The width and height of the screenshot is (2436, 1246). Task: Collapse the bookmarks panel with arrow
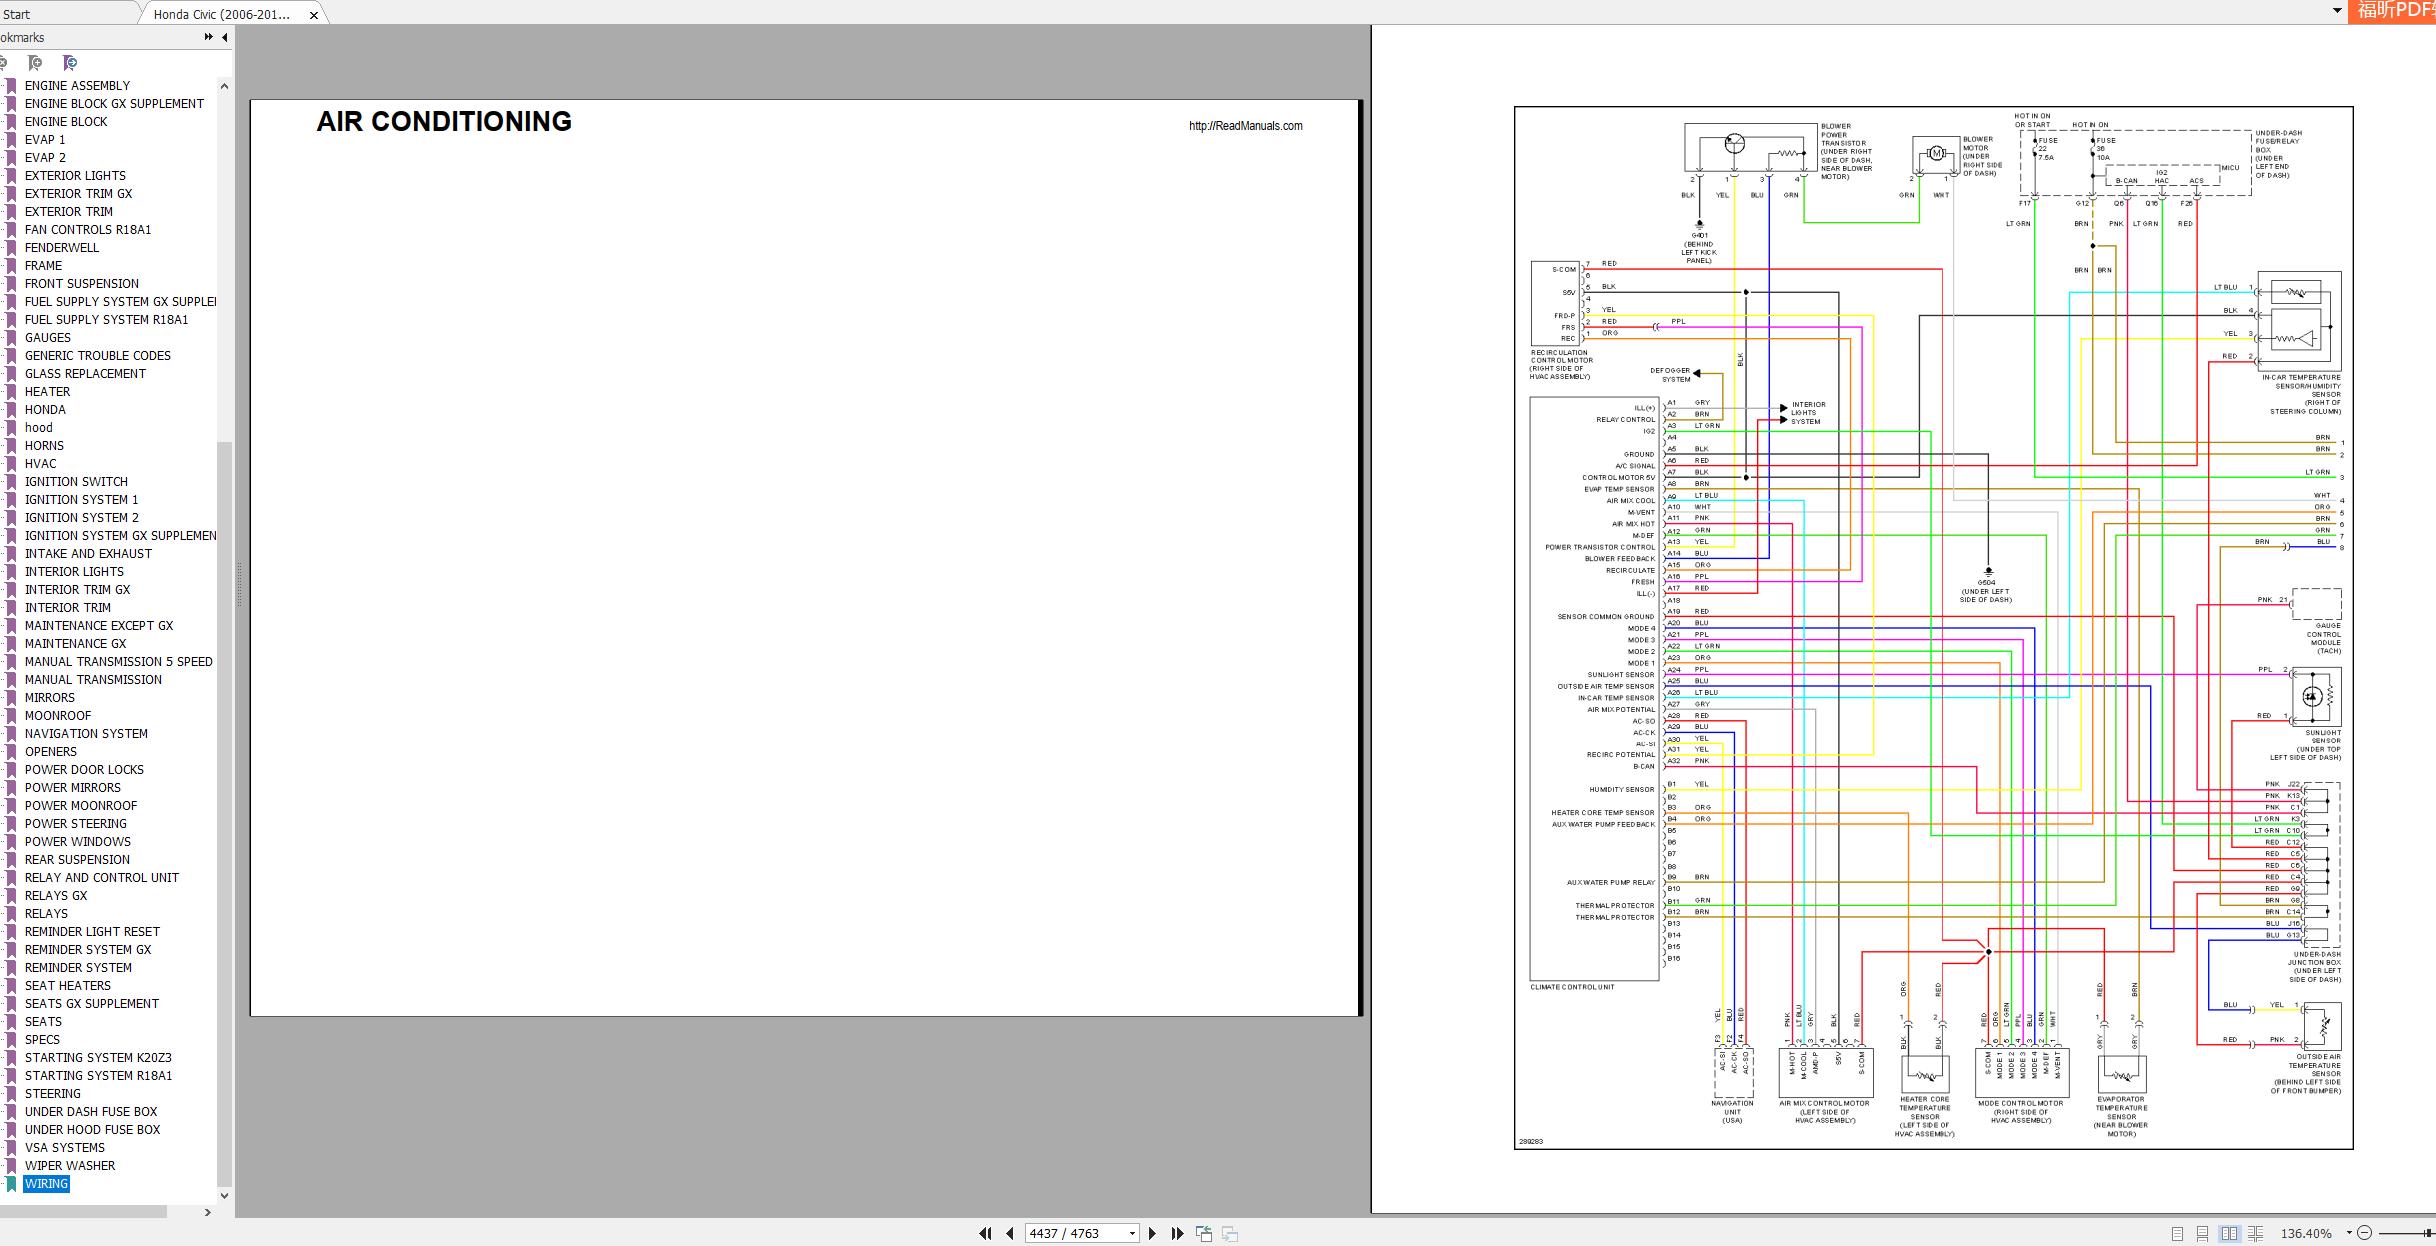point(225,37)
